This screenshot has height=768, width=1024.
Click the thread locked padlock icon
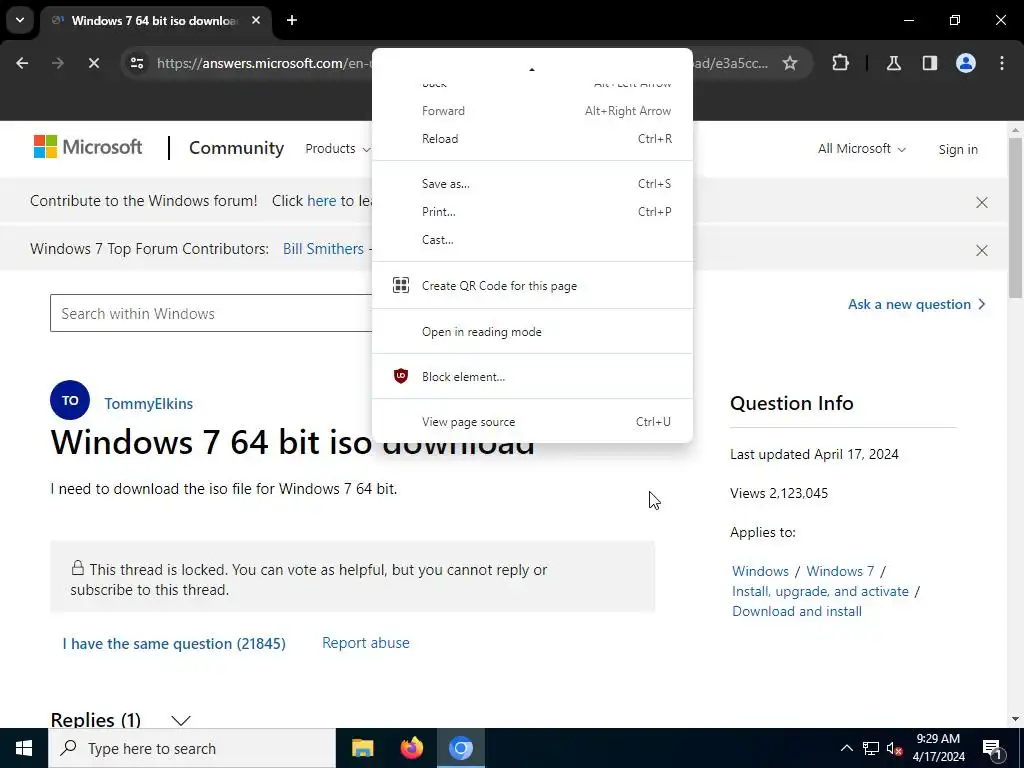[78, 568]
